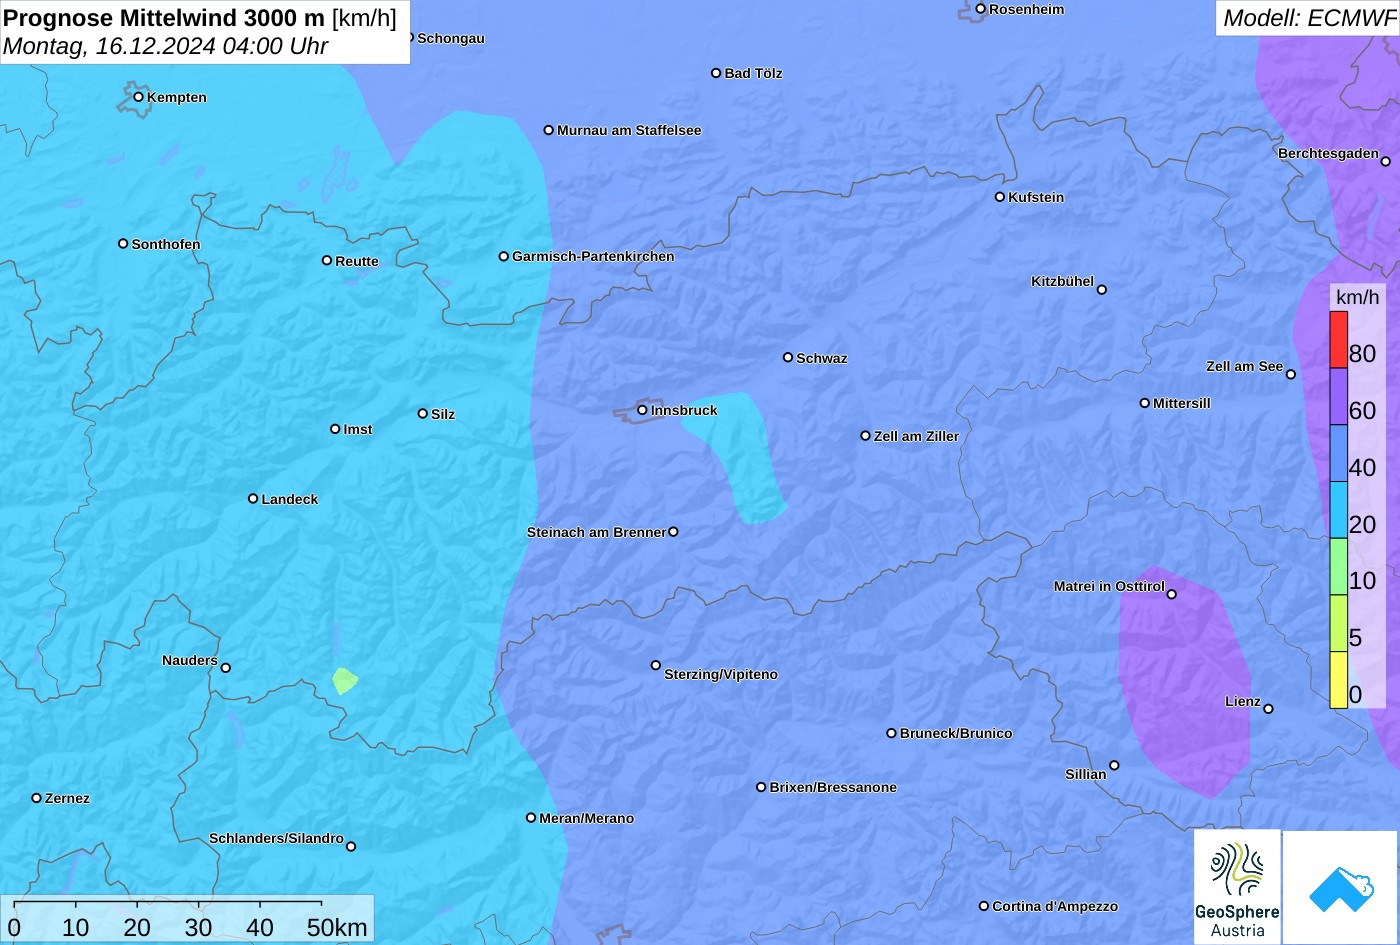
Task: Click the title 'Prognose Mittelwind 3000 m'
Action: pos(164,17)
